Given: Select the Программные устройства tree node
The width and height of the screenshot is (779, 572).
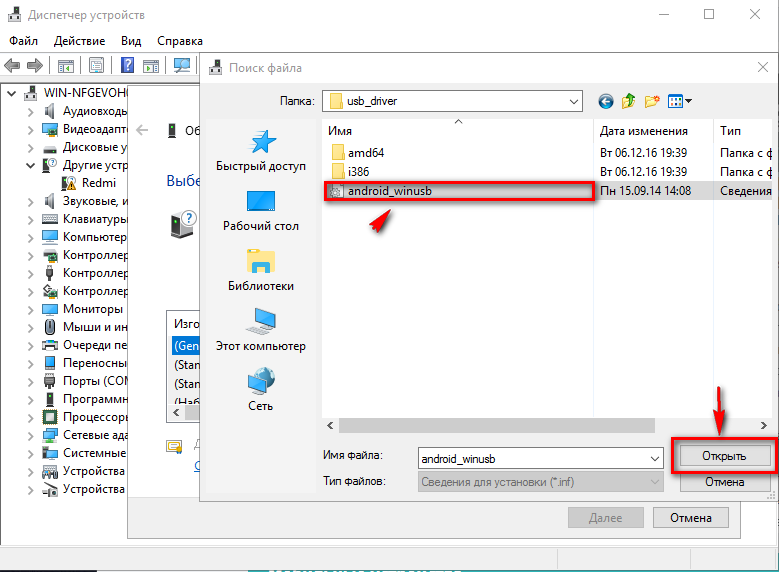Looking at the screenshot, I should (x=94, y=399).
